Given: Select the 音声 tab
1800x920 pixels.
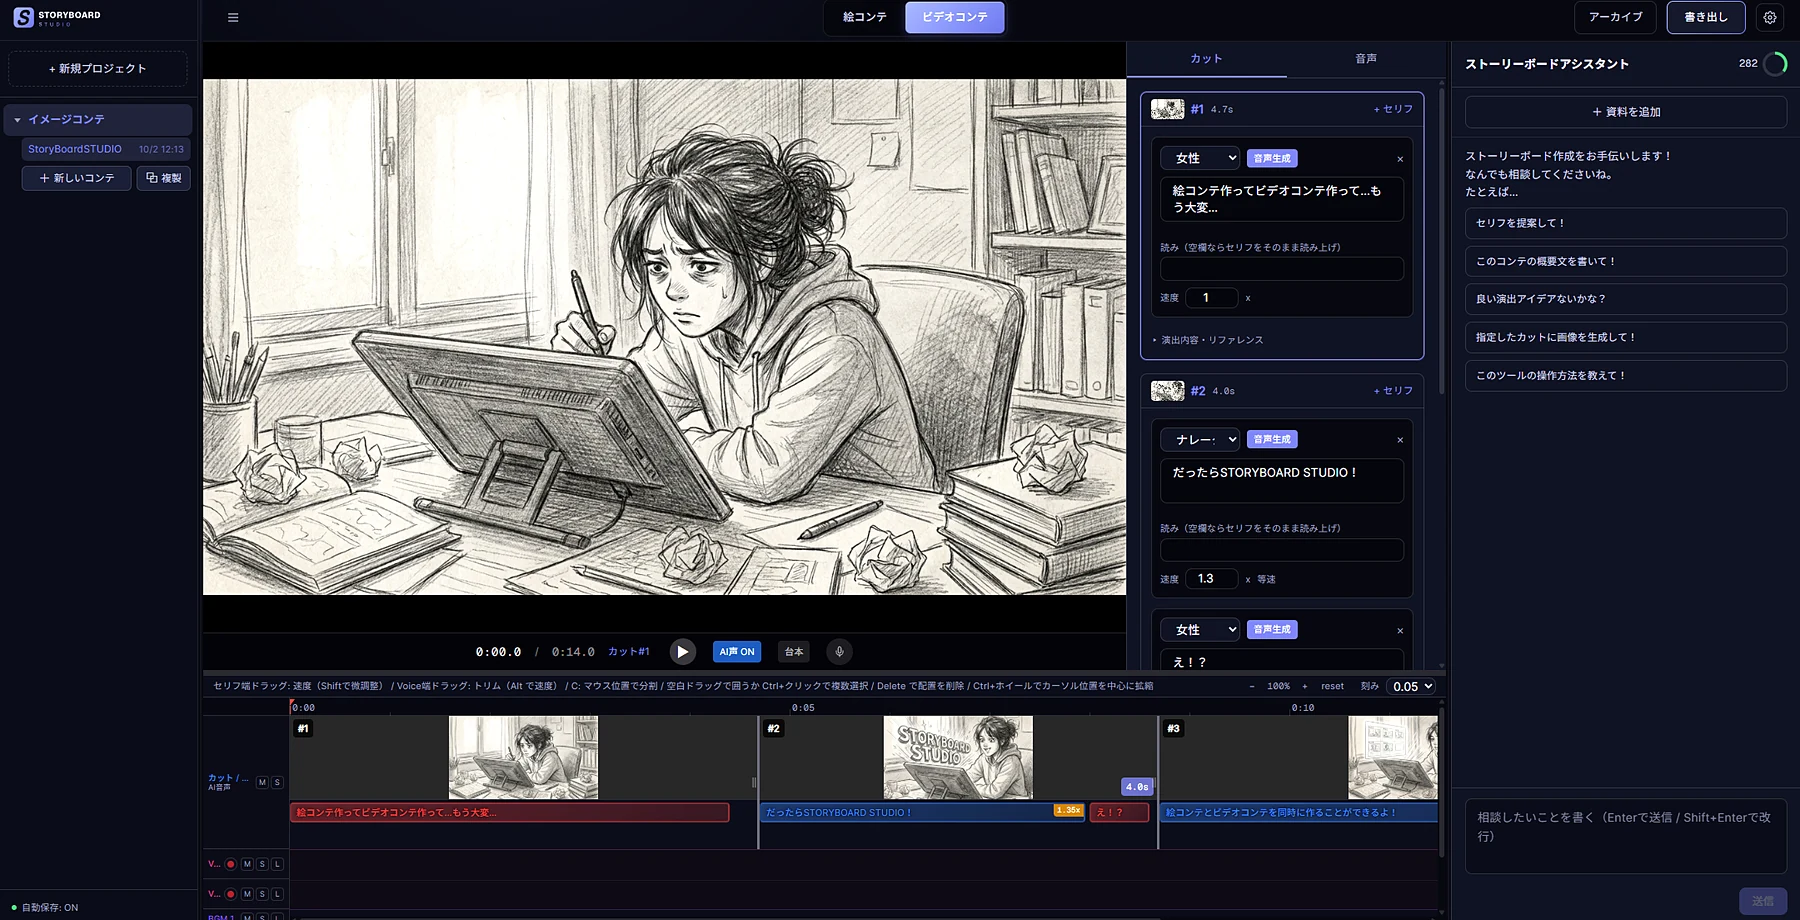Looking at the screenshot, I should pyautogui.click(x=1366, y=59).
